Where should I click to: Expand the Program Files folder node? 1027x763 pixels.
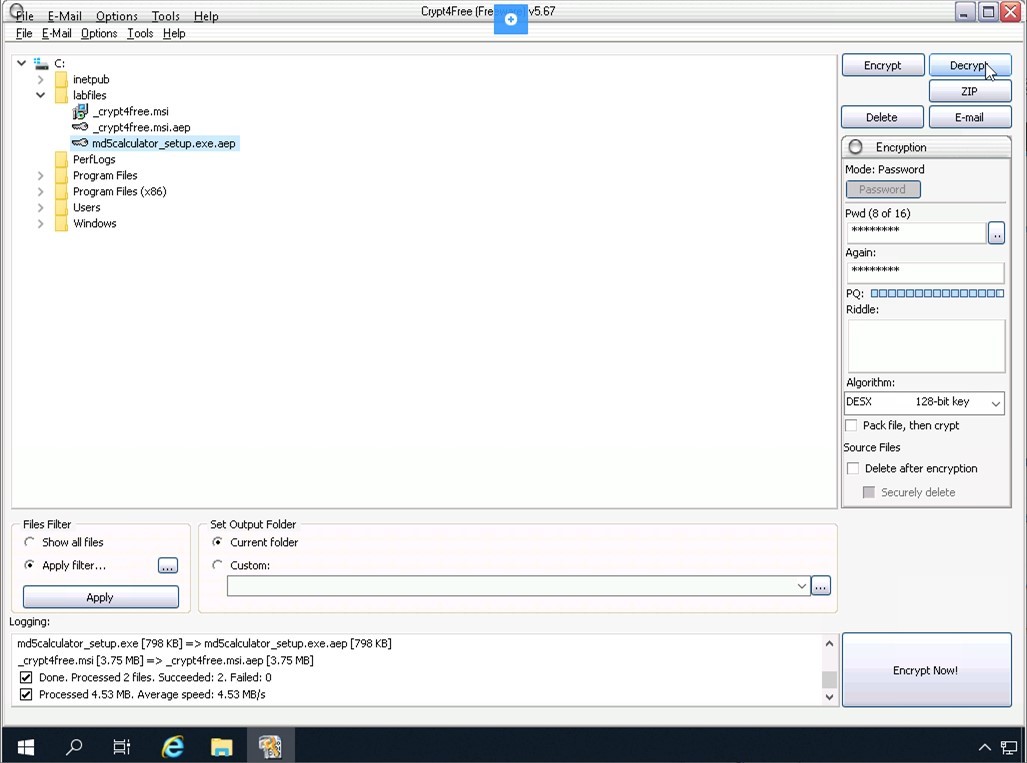tap(40, 176)
